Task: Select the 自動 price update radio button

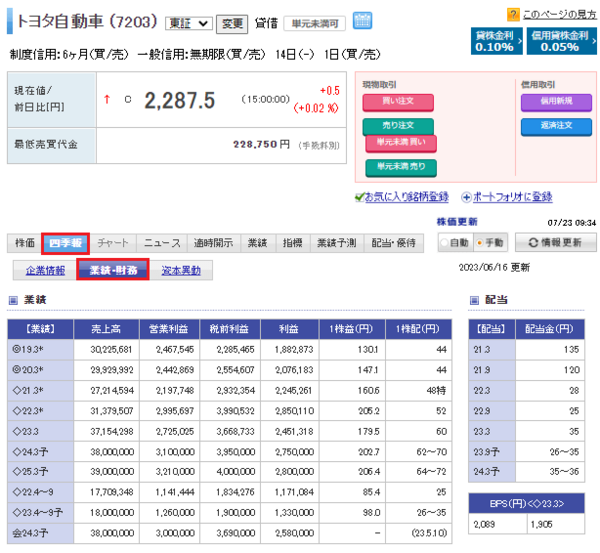Action: point(444,243)
